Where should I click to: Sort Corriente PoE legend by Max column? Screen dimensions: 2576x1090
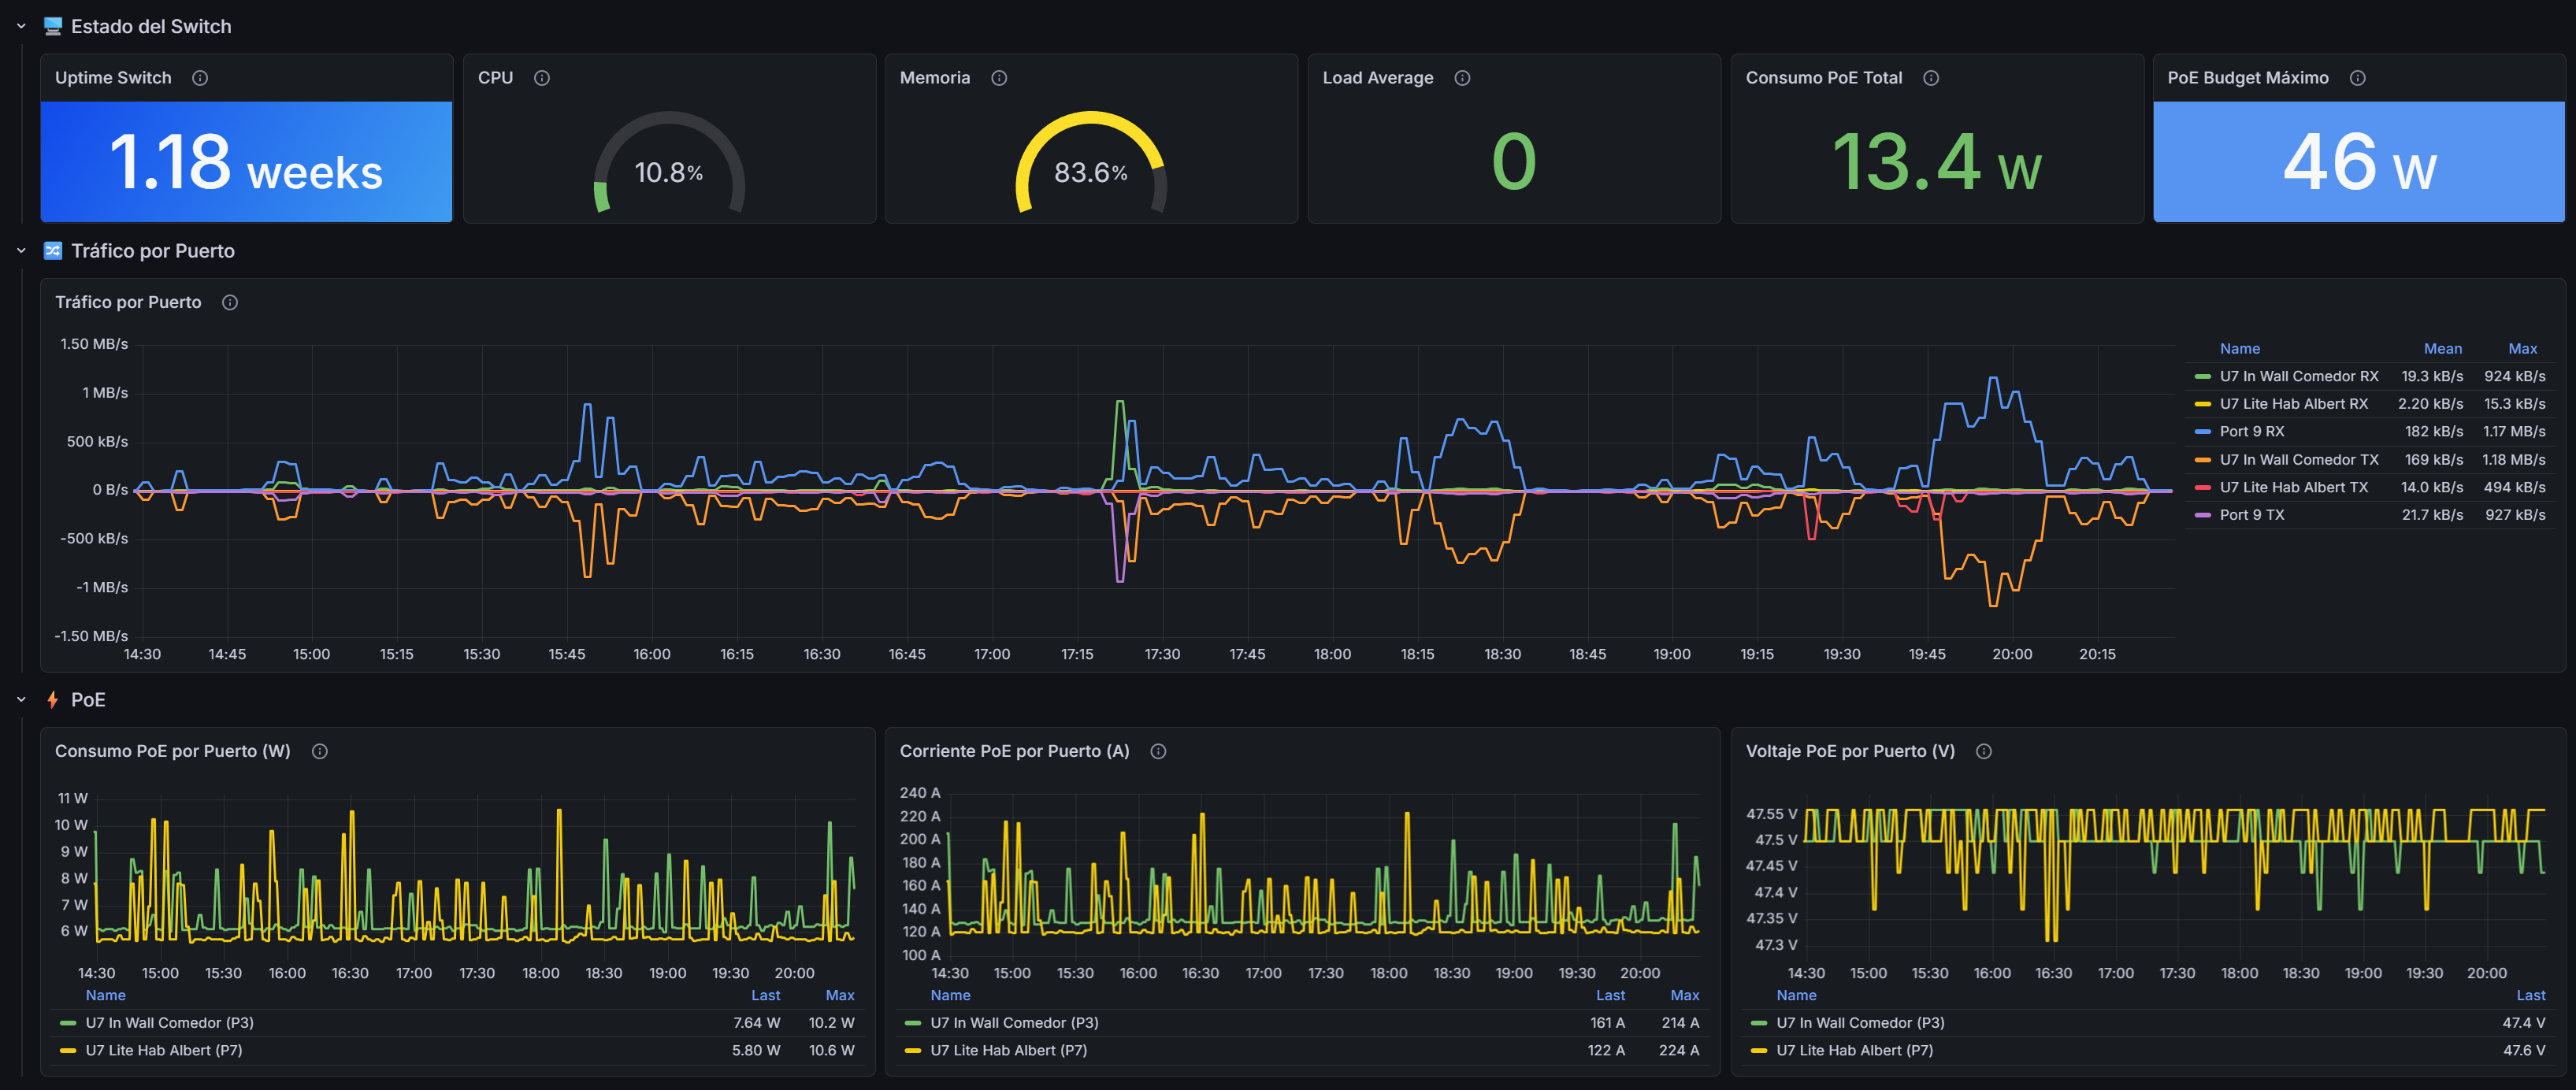pos(1685,996)
